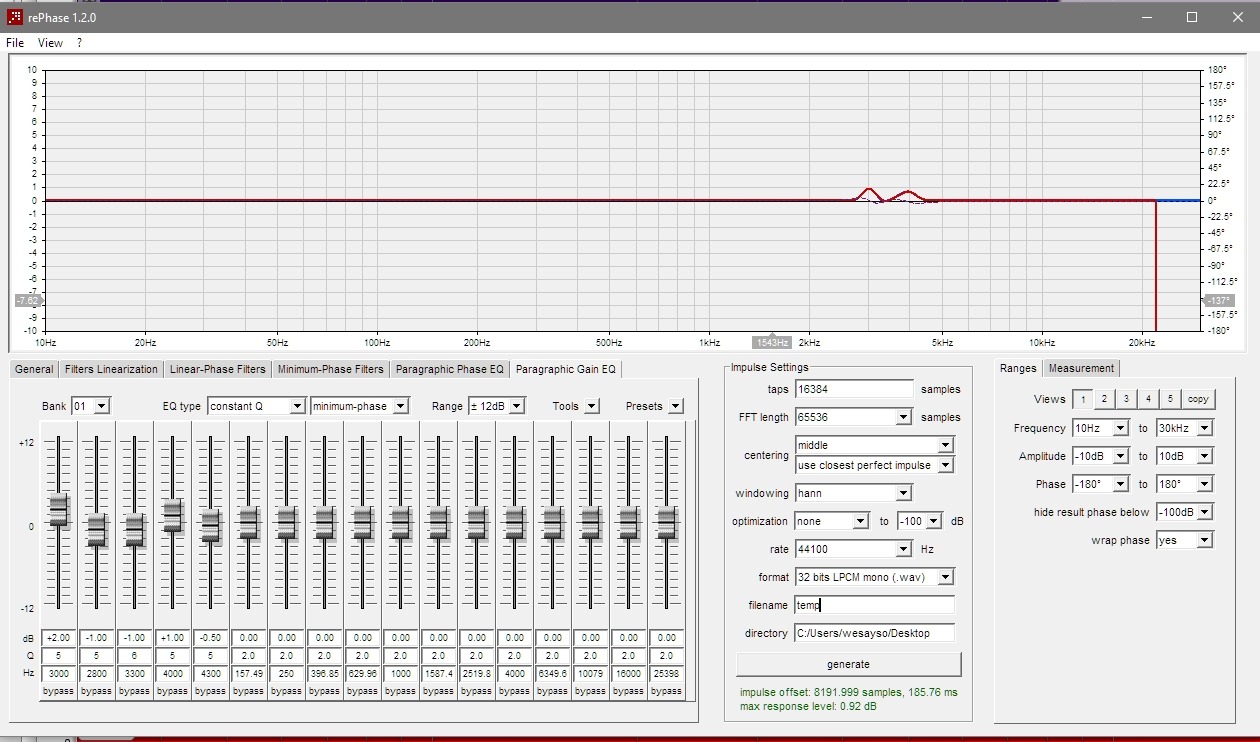Click the rePhase app icon in title bar
This screenshot has height=742, width=1260.
pos(15,17)
